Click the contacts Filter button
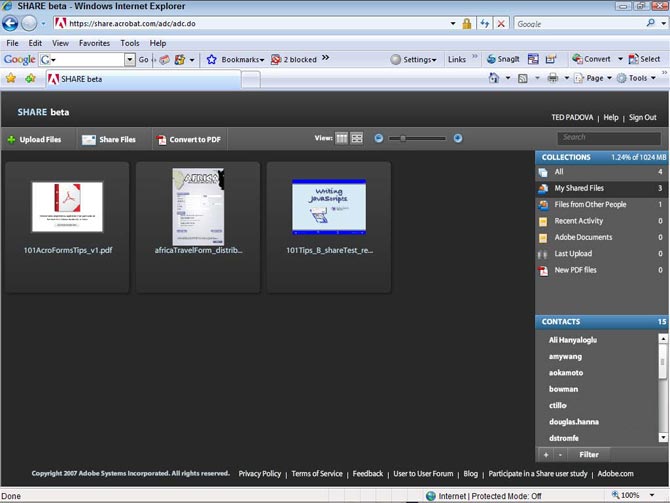The height and width of the screenshot is (503, 670). 589,454
